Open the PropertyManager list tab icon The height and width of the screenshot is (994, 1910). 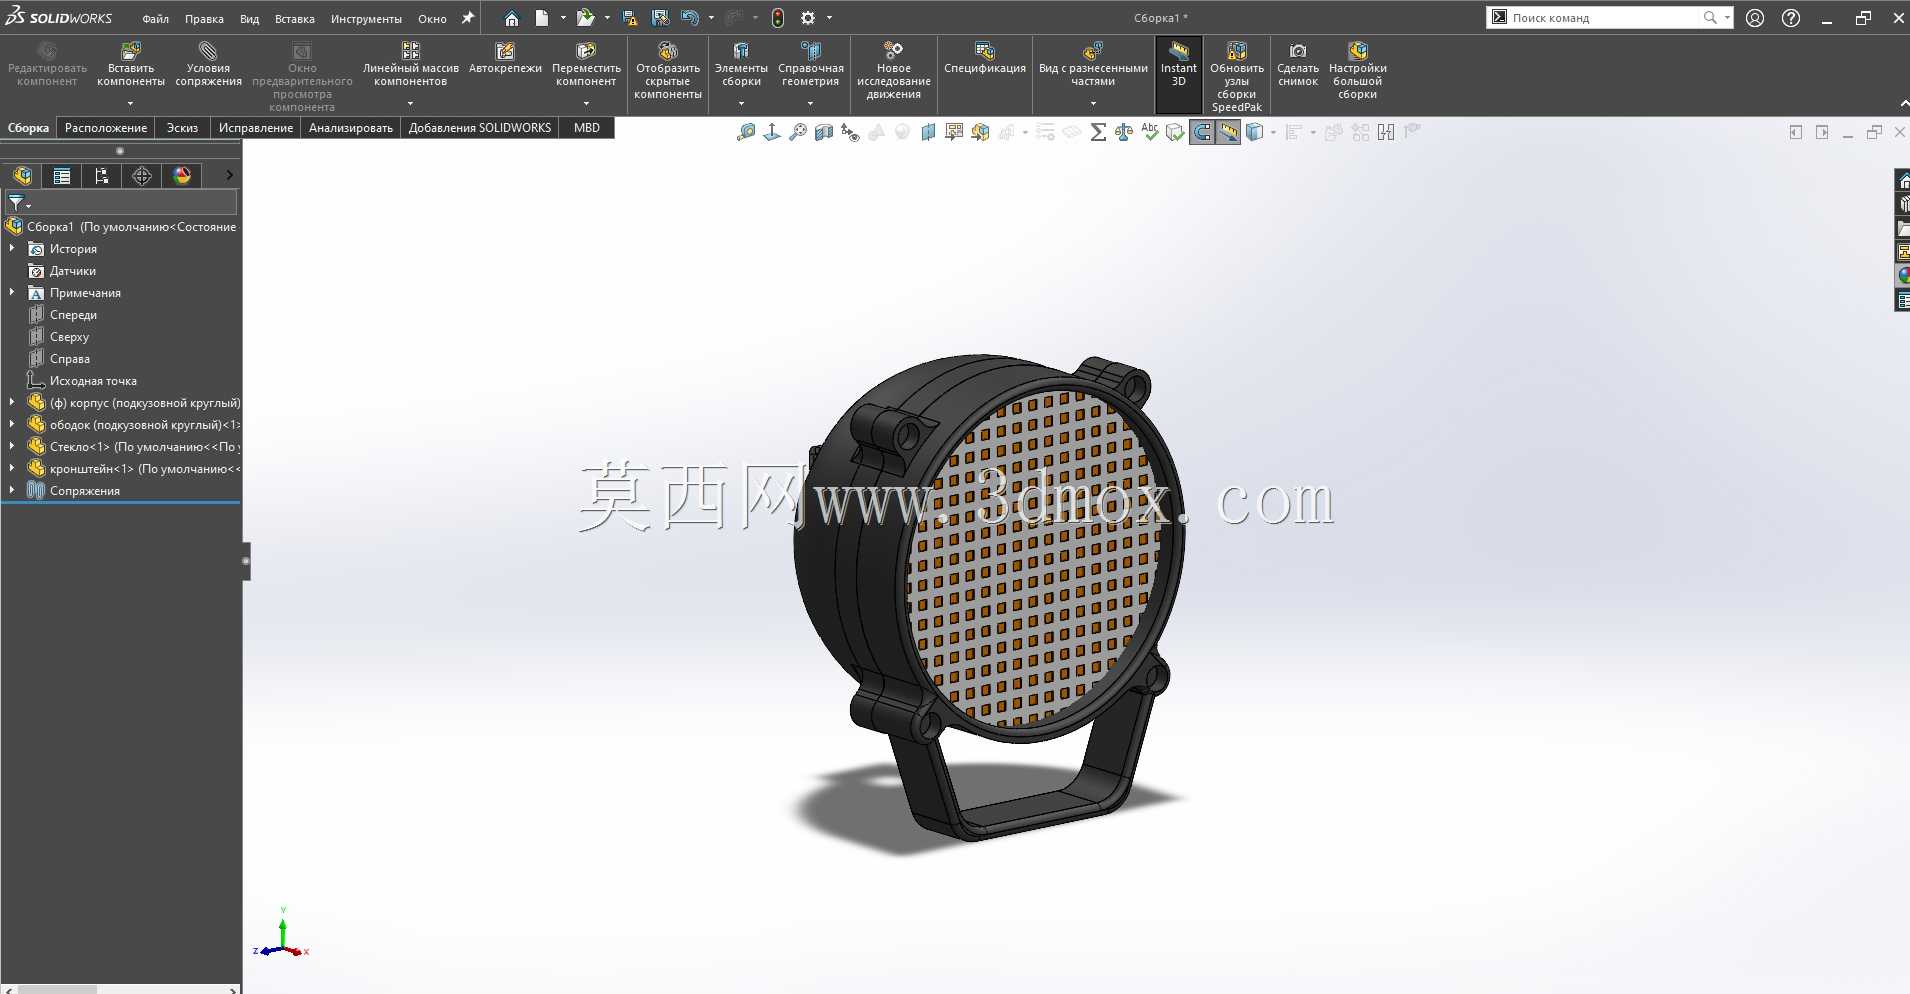click(62, 176)
